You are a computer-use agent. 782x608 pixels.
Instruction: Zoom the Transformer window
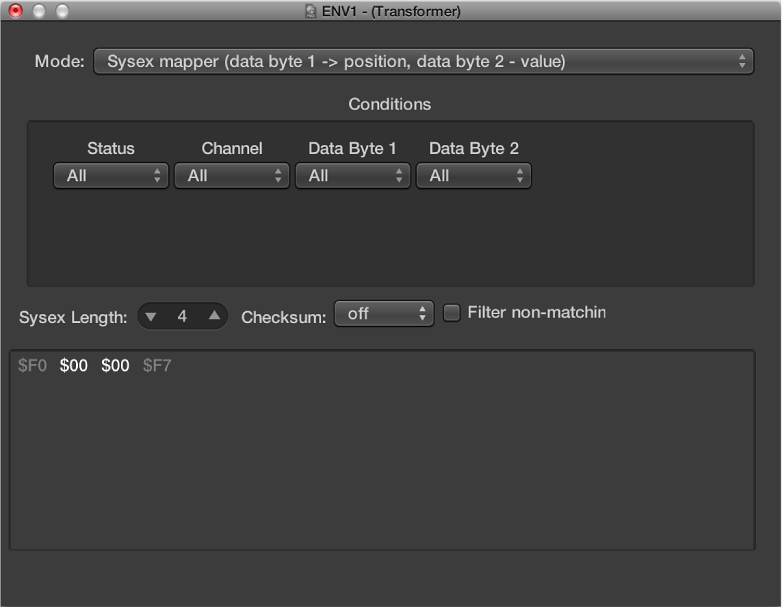(62, 11)
